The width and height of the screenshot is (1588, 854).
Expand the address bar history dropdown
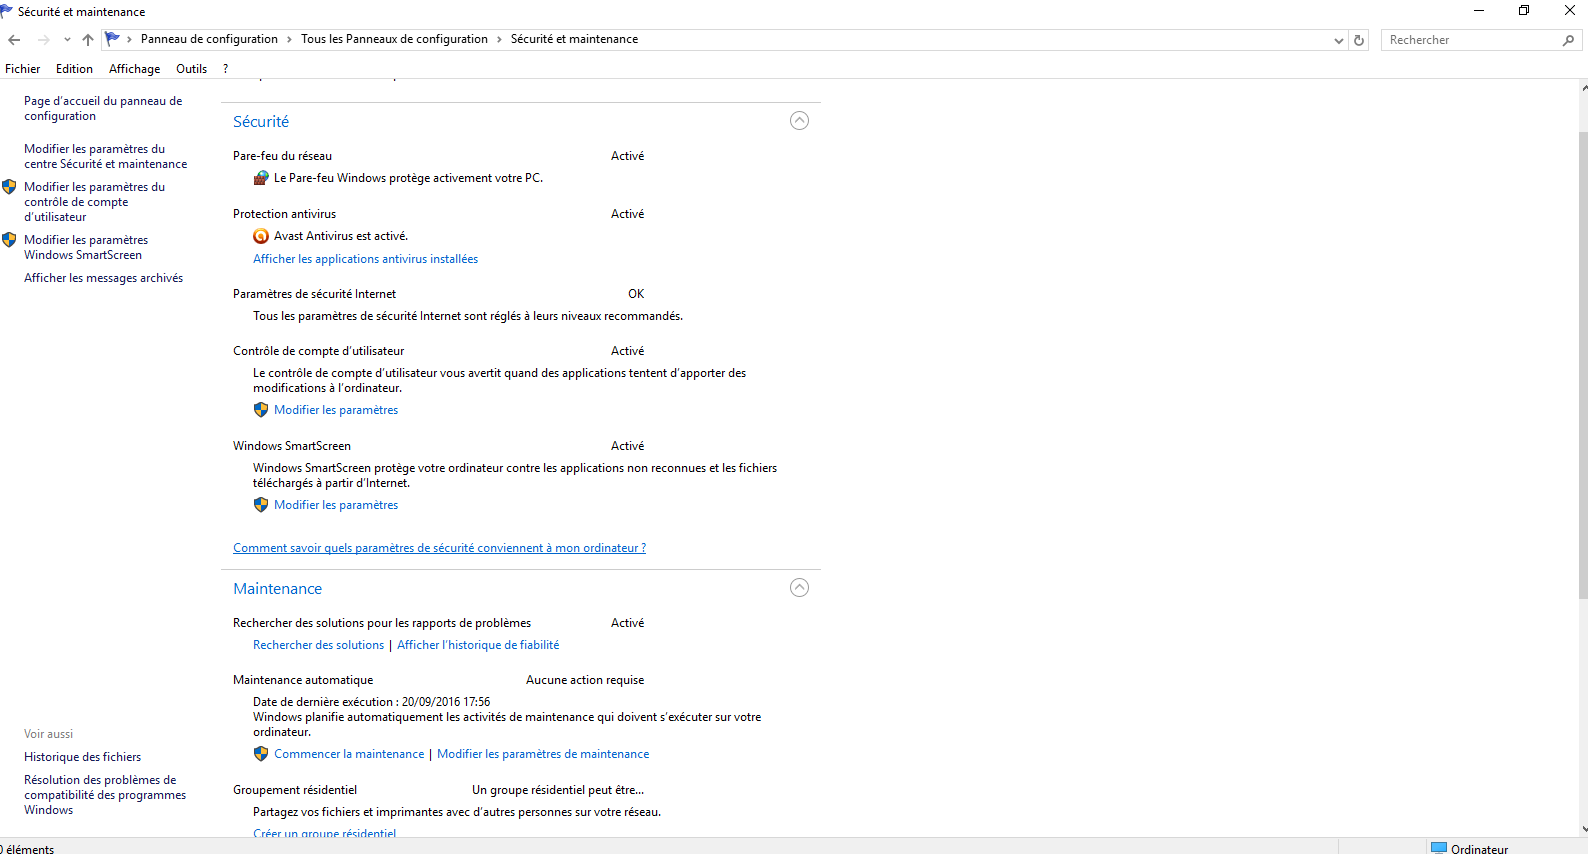(1339, 40)
